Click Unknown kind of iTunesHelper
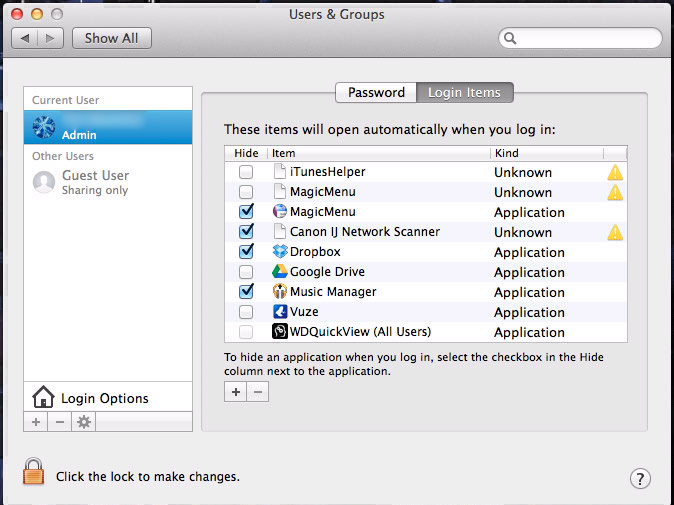The image size is (674, 505). pyautogui.click(x=523, y=172)
